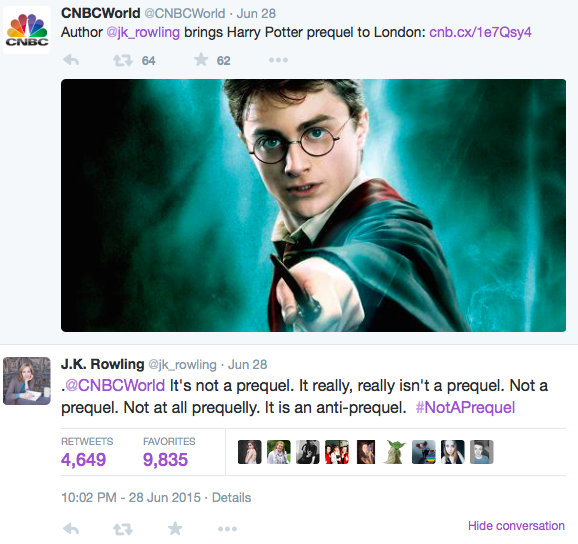Open more options on the CNBCWorld tweet
This screenshot has height=544, width=578.
pos(278,60)
